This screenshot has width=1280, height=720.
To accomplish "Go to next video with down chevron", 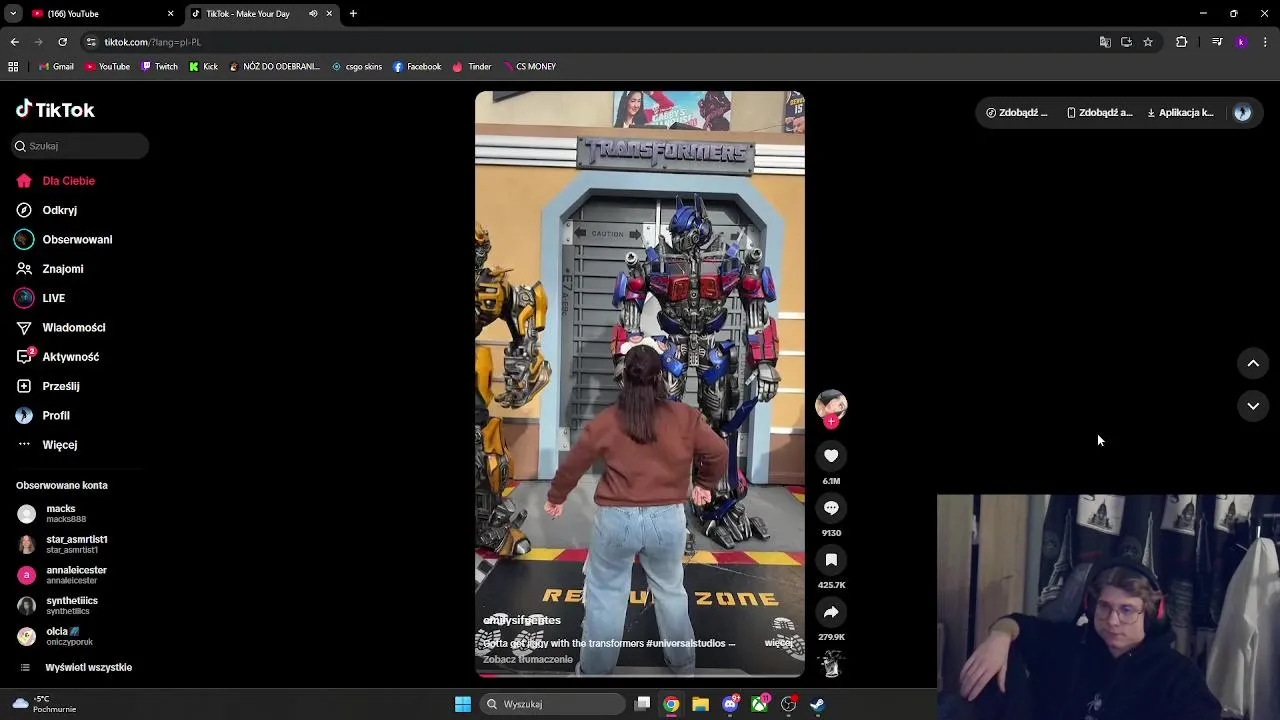I will tap(1253, 406).
